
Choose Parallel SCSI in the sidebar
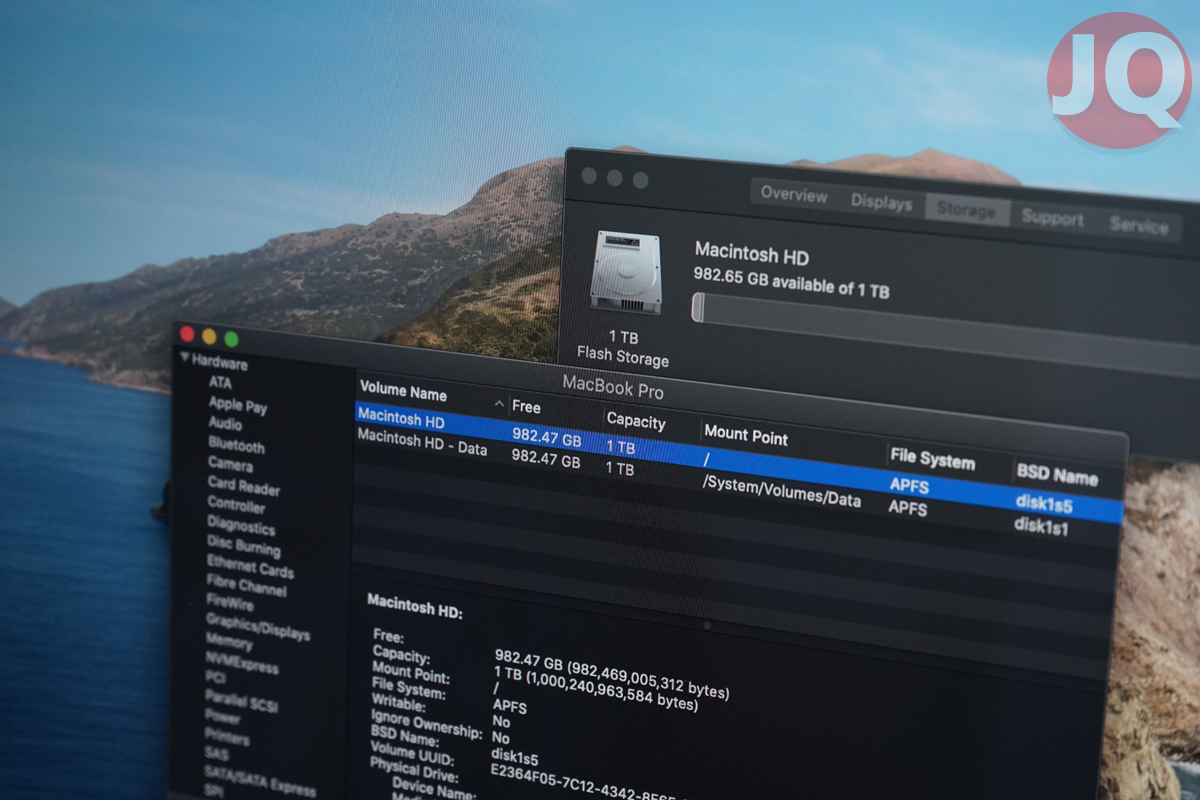click(x=240, y=700)
